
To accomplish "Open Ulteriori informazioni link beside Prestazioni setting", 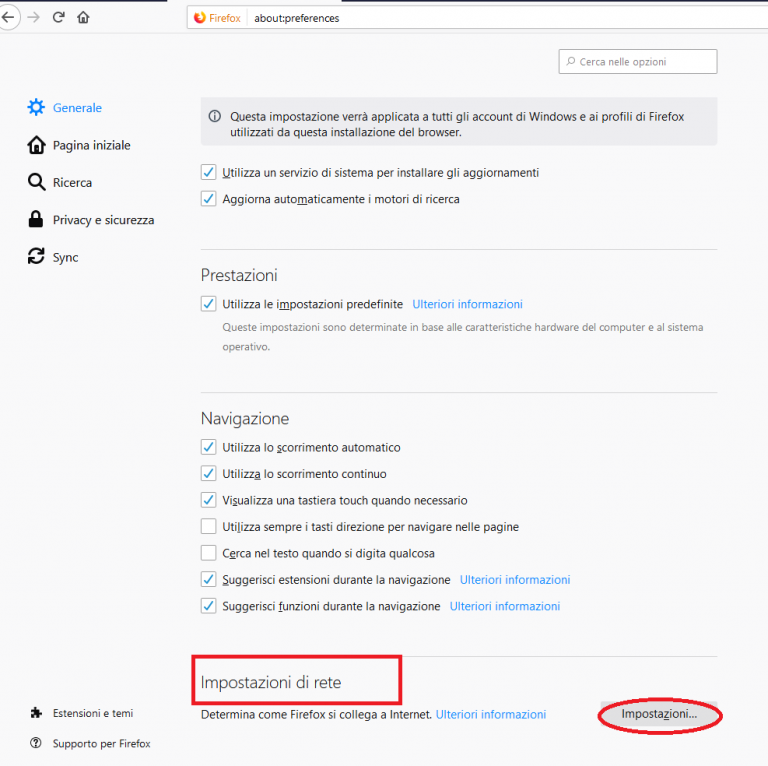I will pos(467,304).
